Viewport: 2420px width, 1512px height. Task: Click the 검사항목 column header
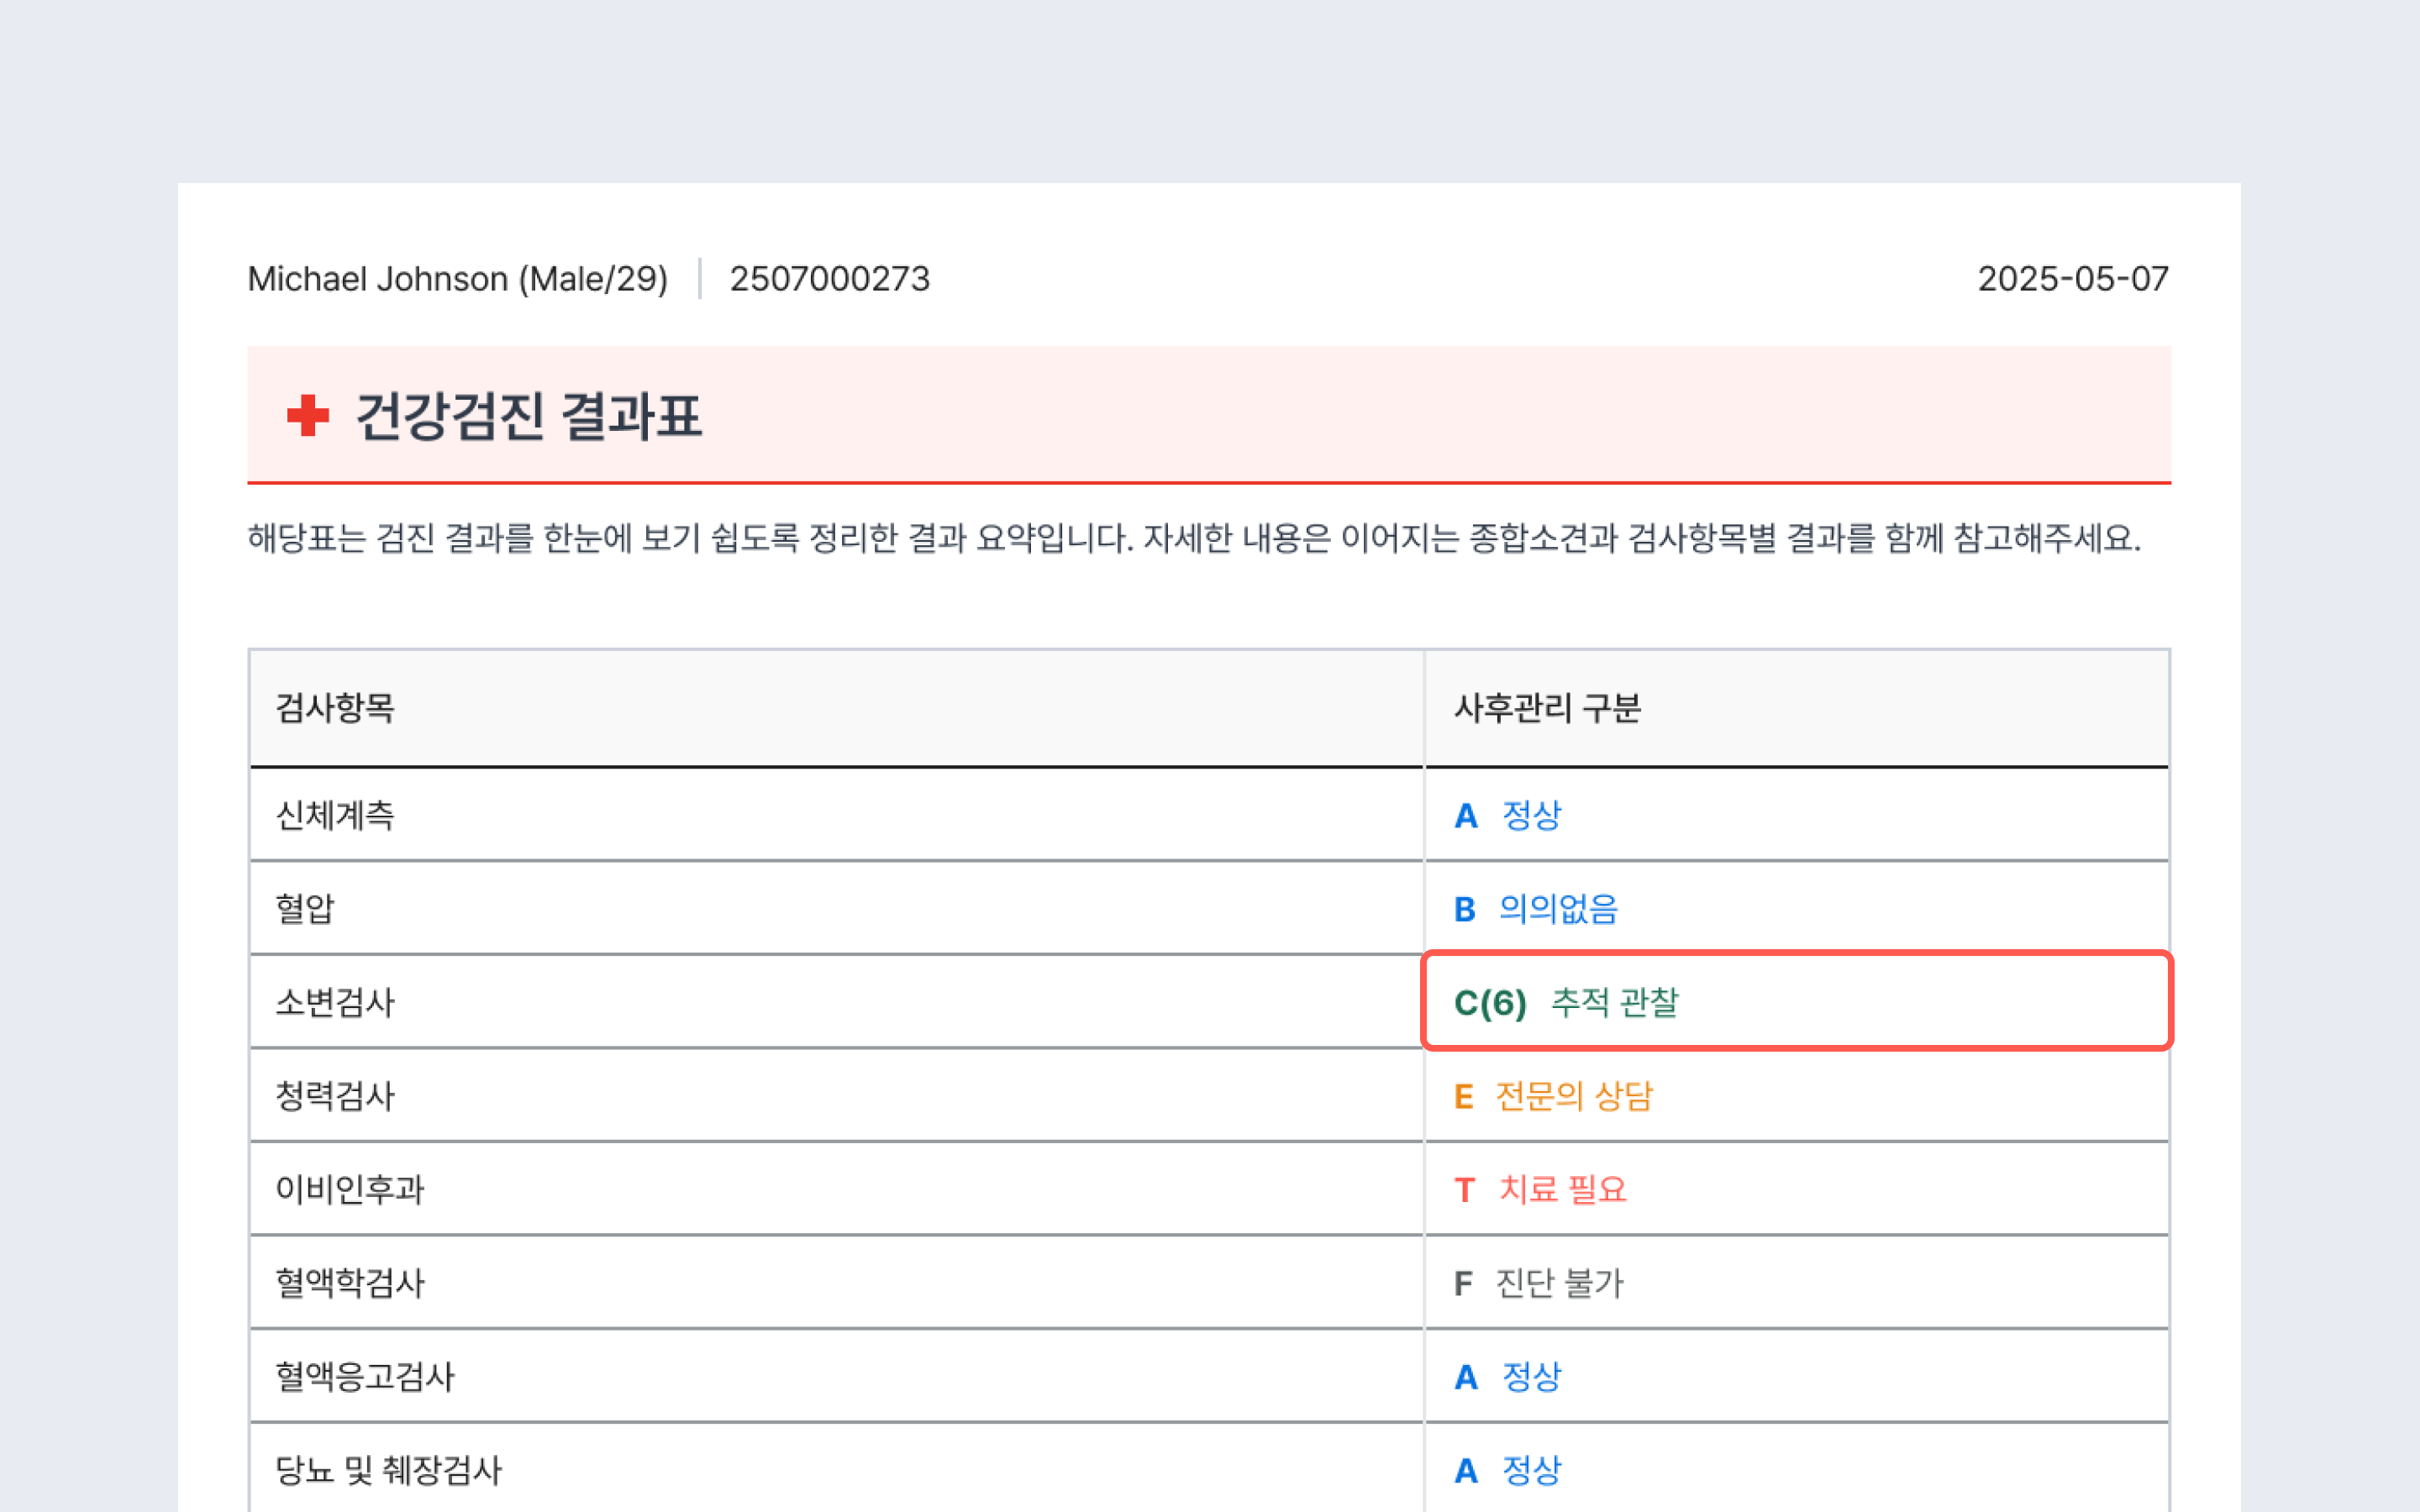pyautogui.click(x=335, y=708)
